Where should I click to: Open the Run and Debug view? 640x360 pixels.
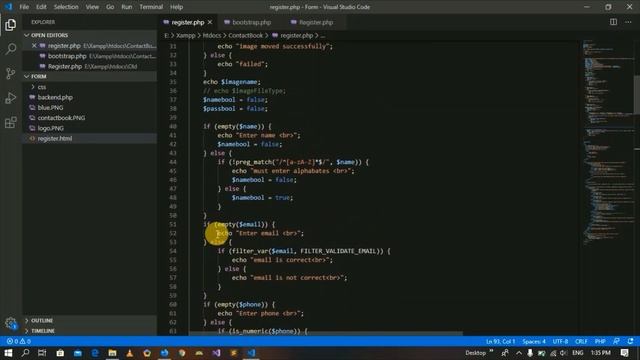click(x=11, y=98)
